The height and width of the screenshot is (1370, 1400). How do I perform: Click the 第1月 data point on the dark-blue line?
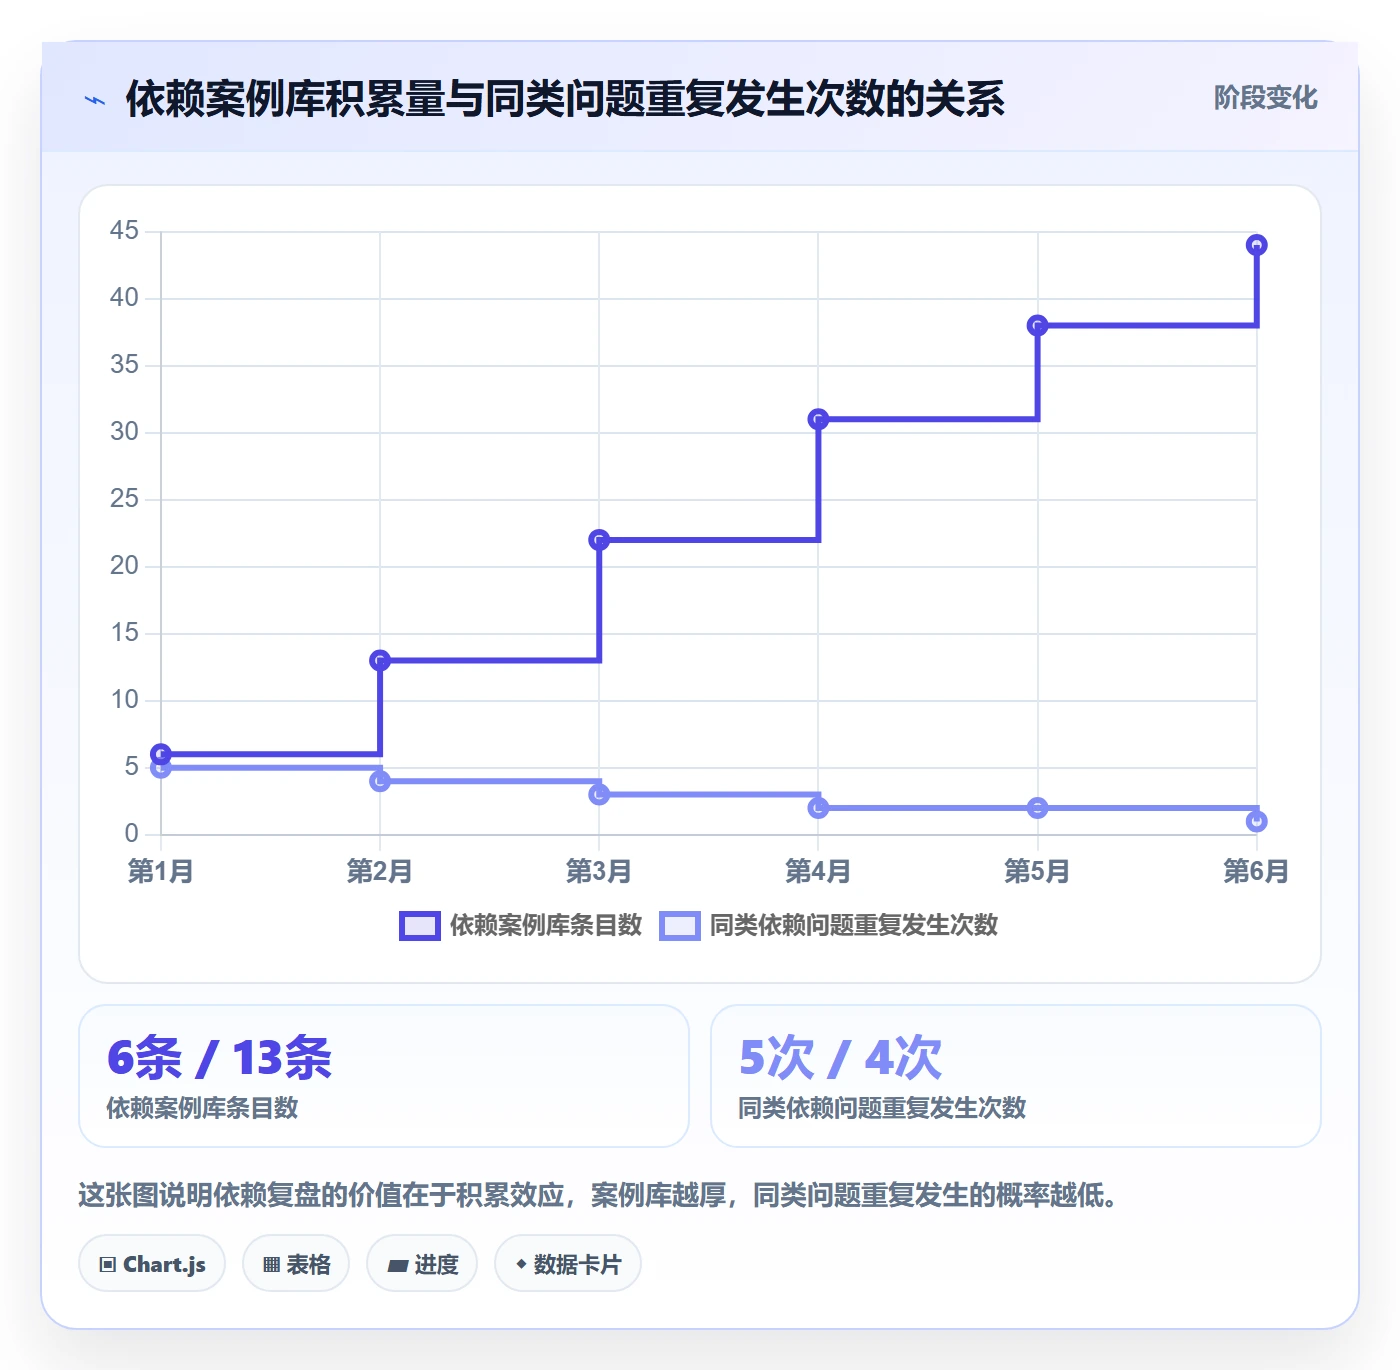[x=161, y=754]
